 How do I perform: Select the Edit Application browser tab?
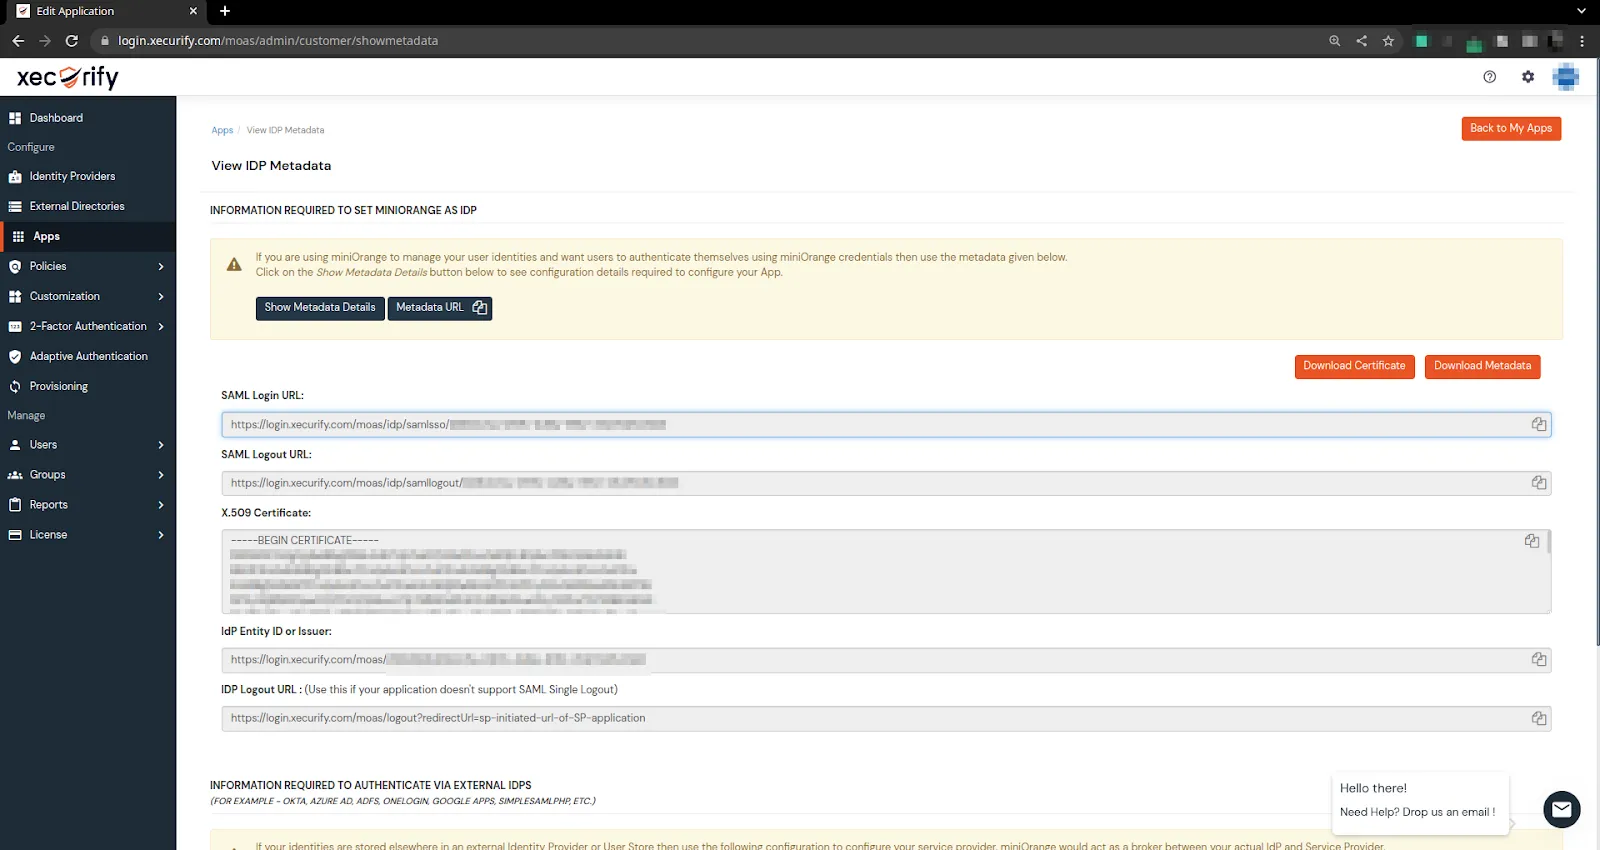pyautogui.click(x=105, y=11)
